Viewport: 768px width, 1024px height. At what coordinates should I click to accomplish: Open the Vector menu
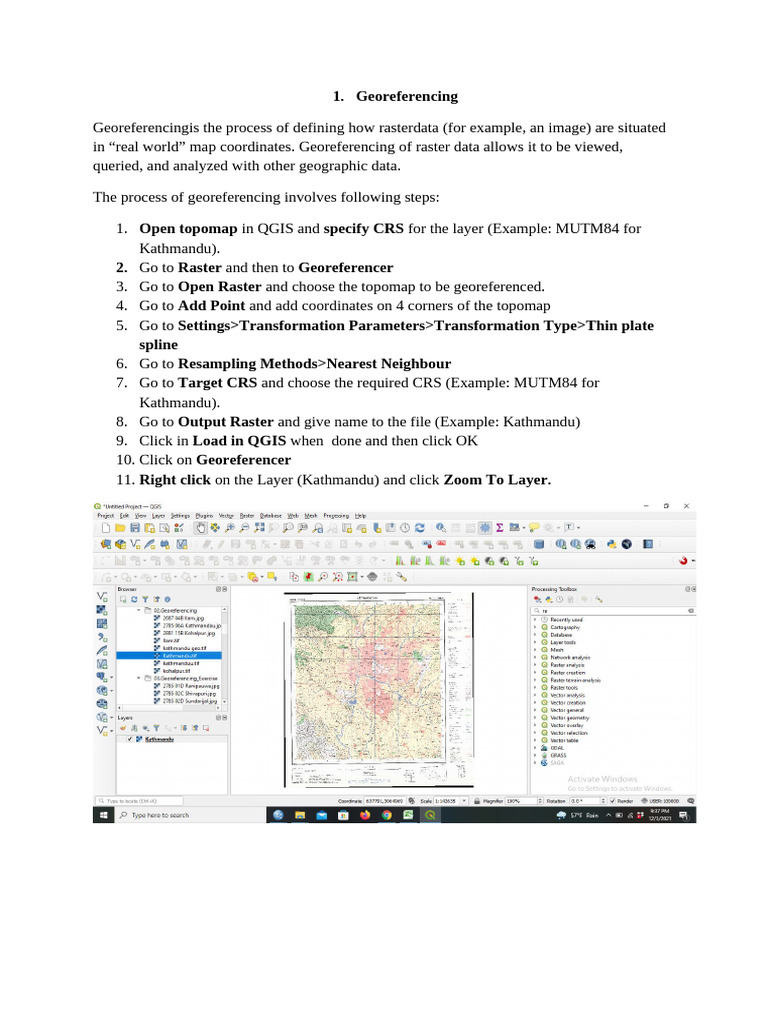pos(226,515)
